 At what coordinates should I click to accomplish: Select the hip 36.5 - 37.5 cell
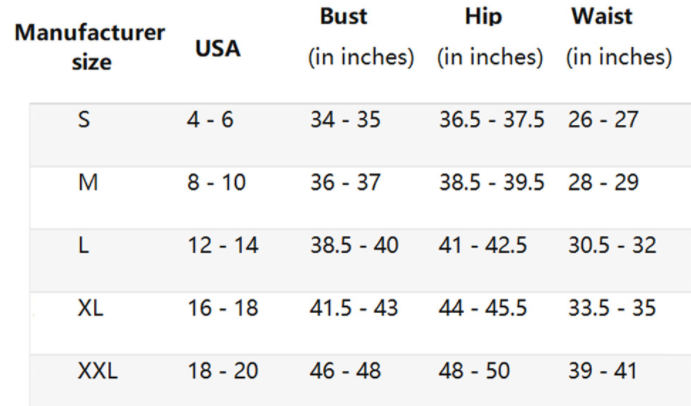coord(491,121)
